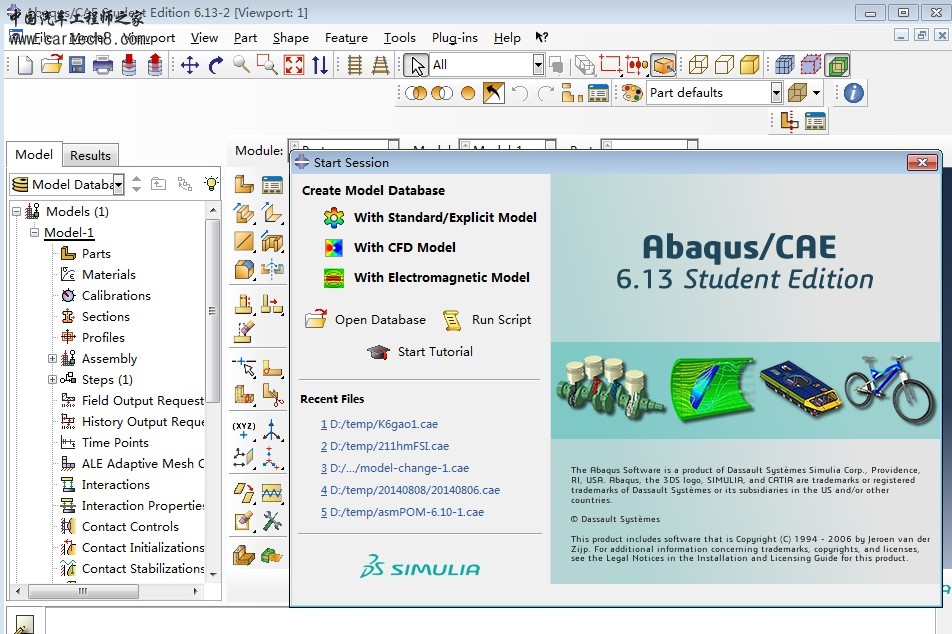952x634 pixels.
Task: Click the Create Datum CSYS (XYZ) icon
Action: [244, 431]
